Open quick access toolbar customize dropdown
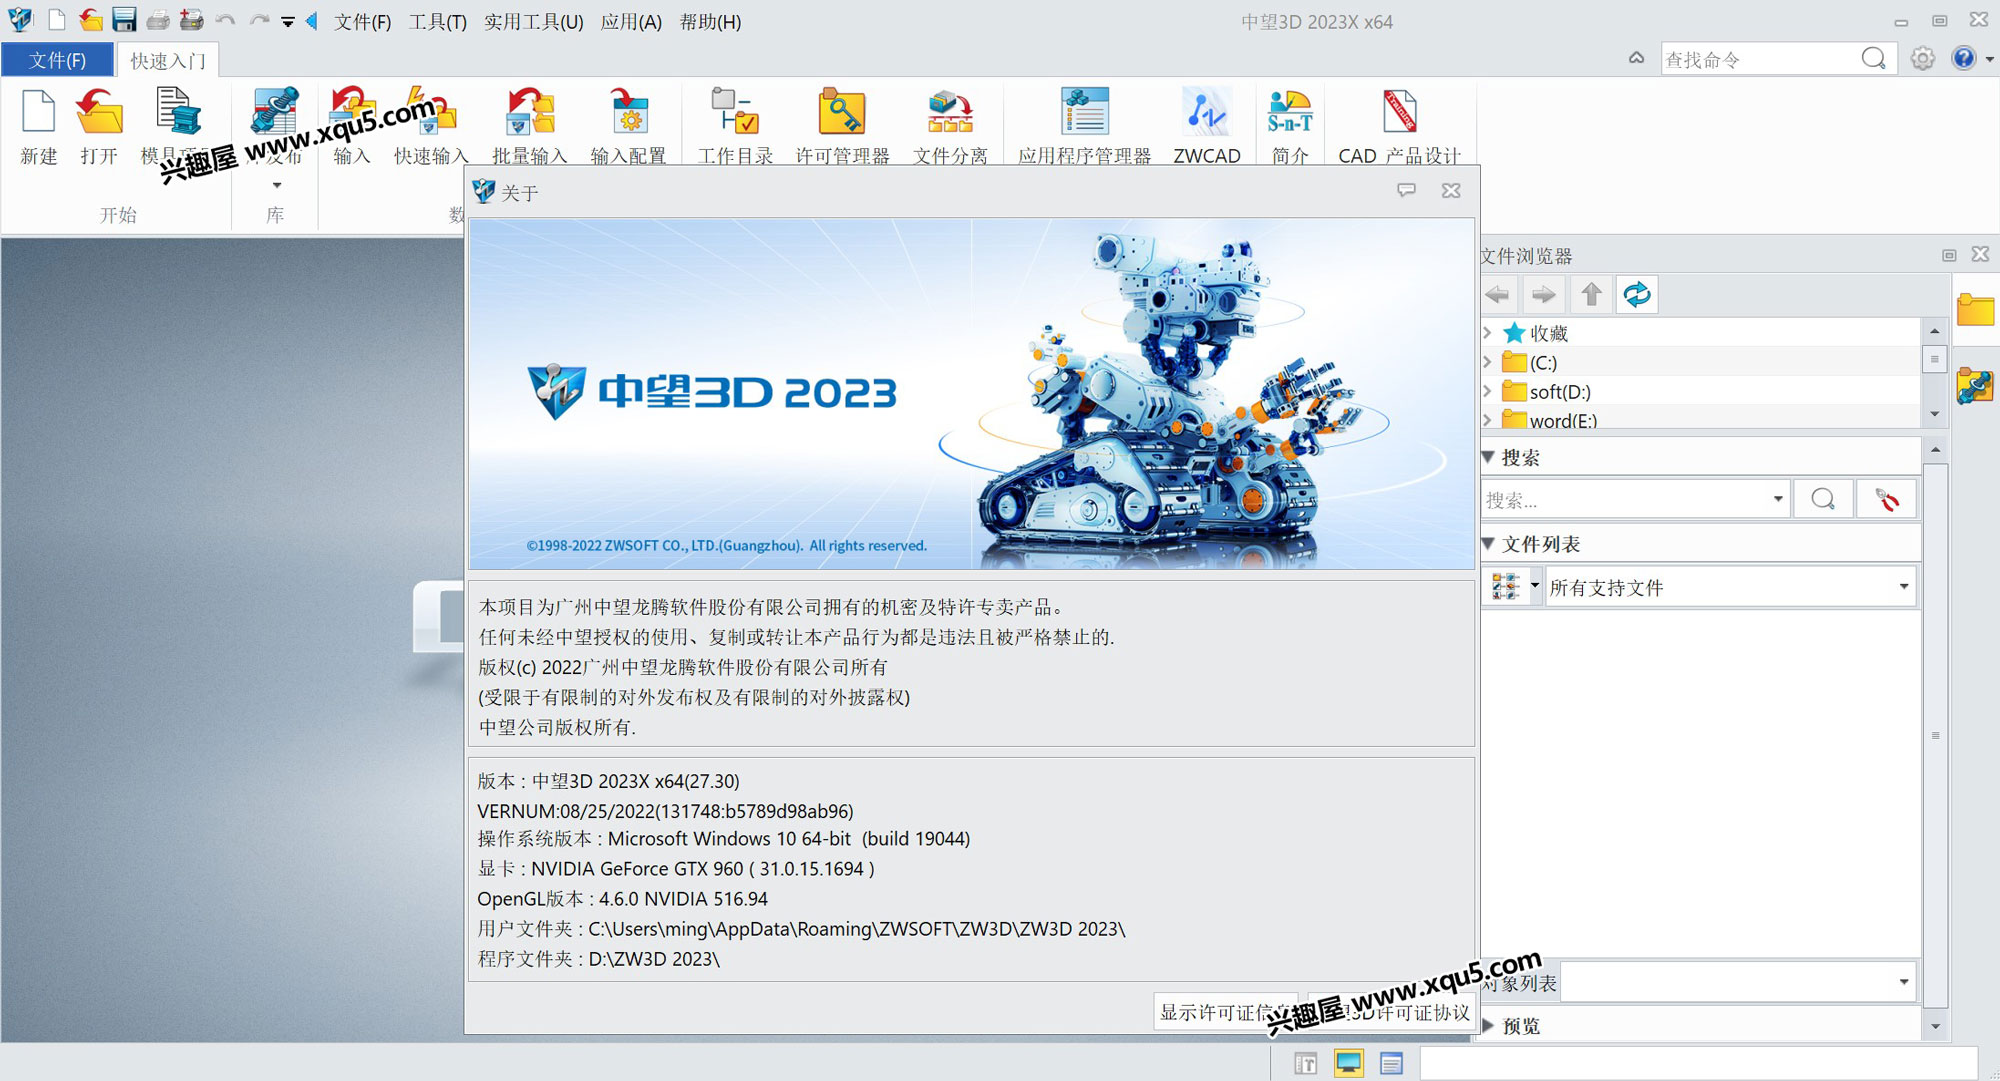 288,21
